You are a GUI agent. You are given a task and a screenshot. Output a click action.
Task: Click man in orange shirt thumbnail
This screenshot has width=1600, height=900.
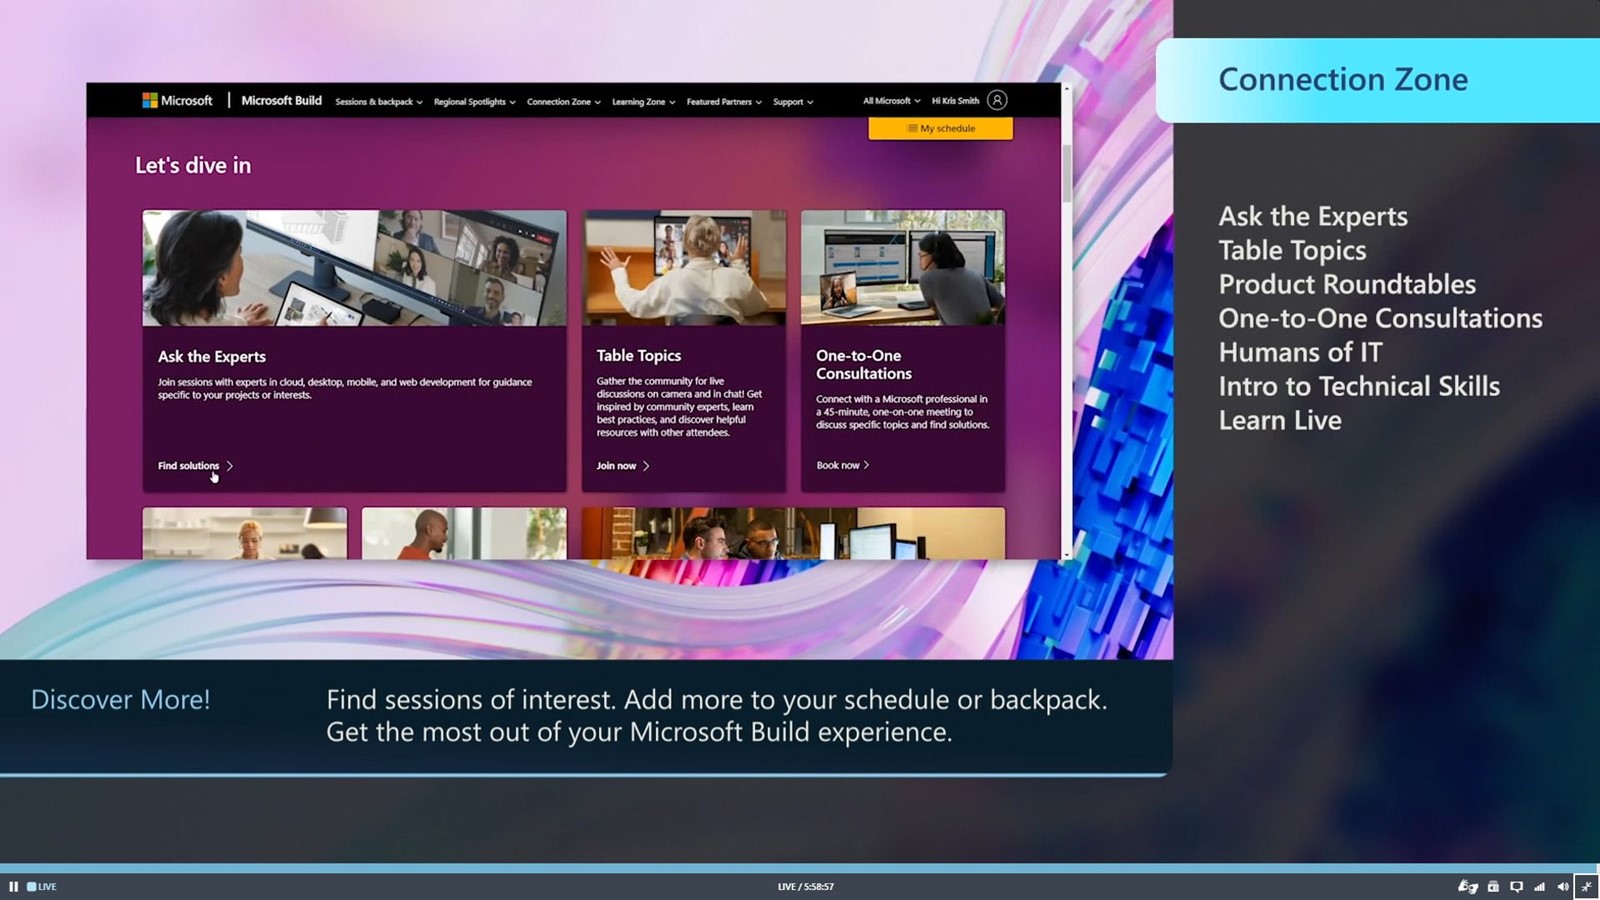464,533
